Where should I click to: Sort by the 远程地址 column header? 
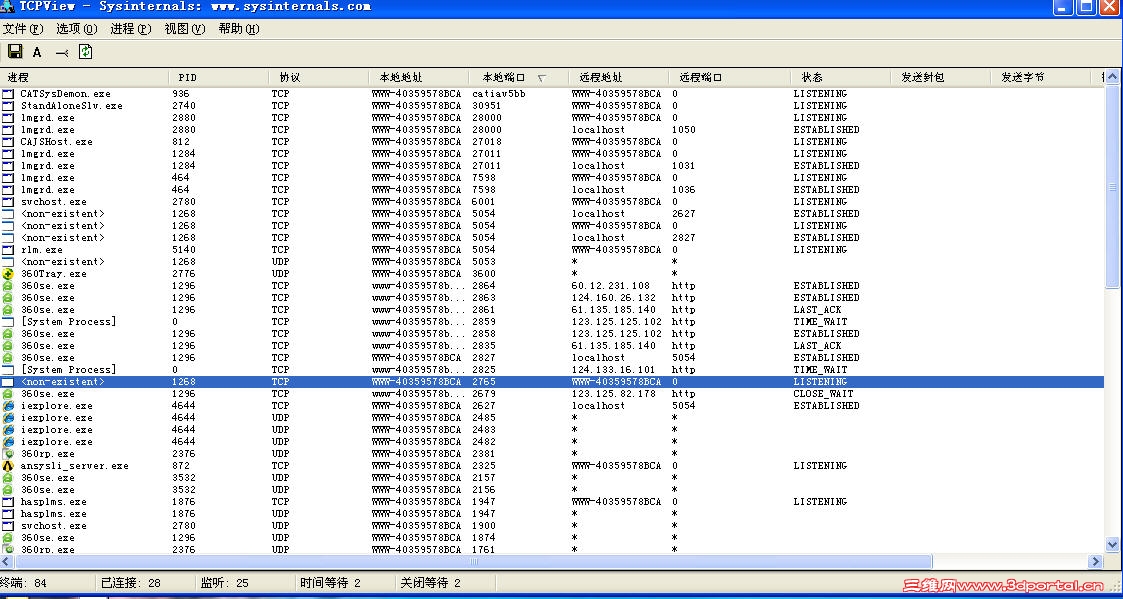[619, 77]
